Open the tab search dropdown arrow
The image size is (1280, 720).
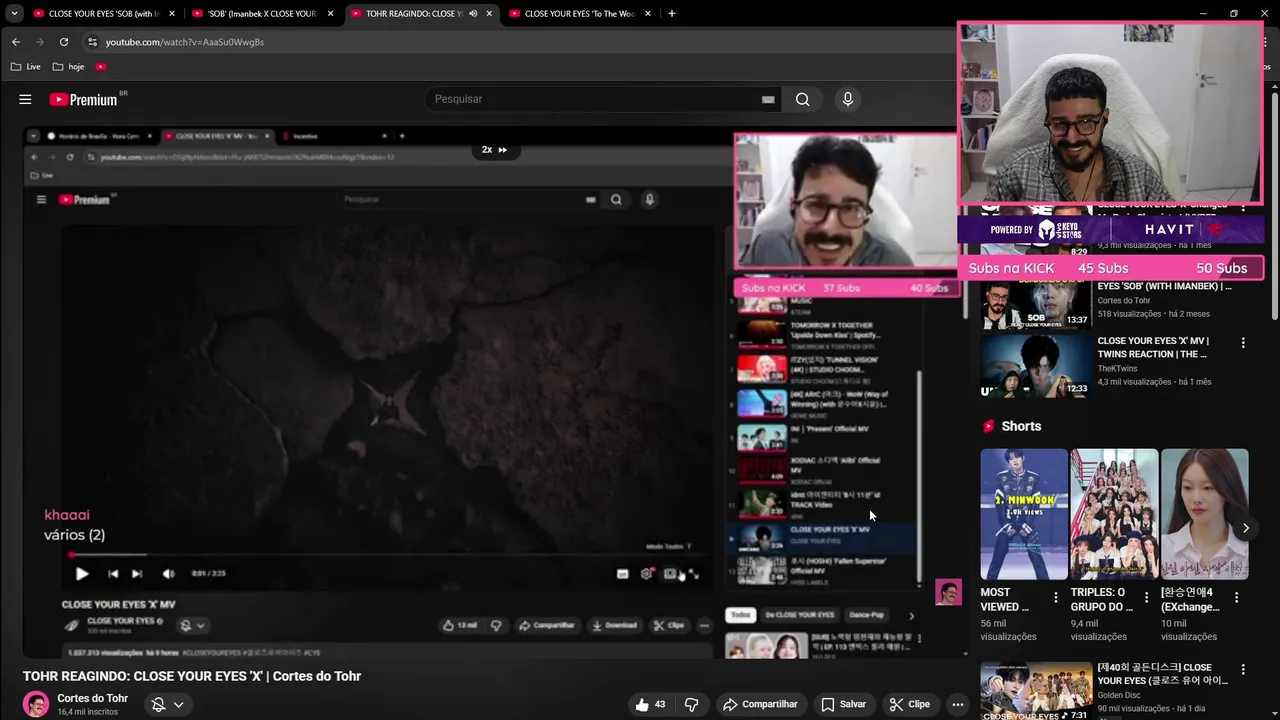pos(14,14)
